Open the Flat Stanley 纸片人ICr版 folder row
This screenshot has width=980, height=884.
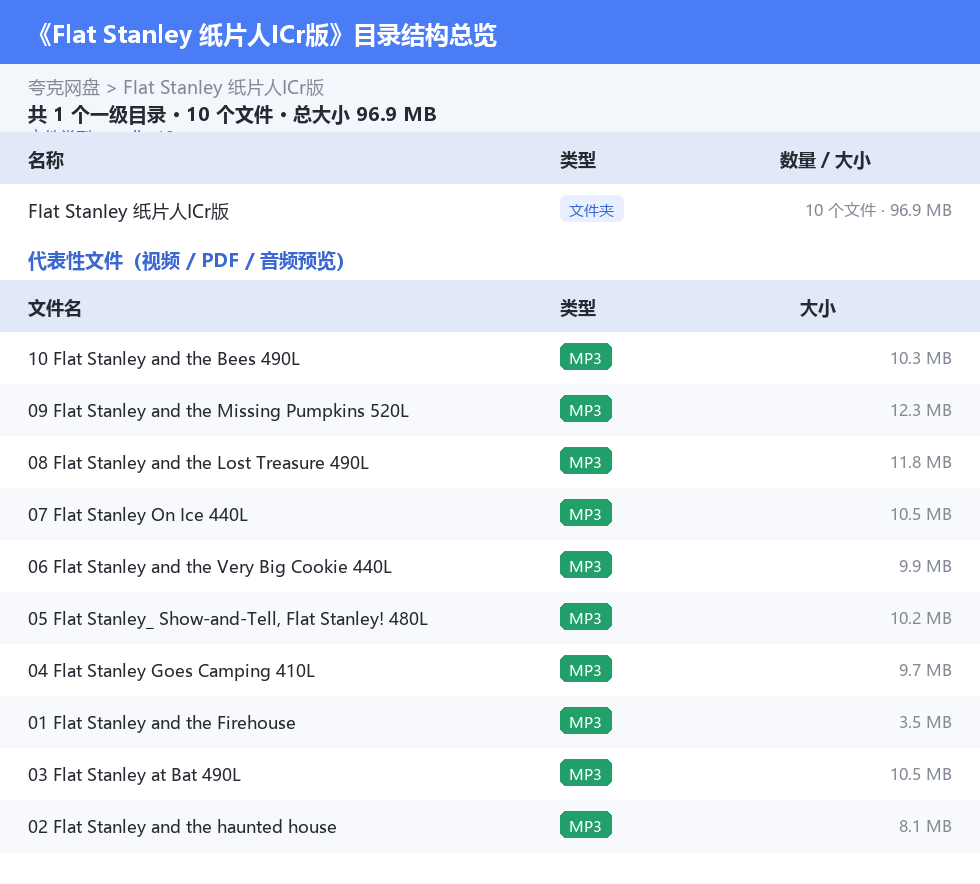tap(490, 211)
